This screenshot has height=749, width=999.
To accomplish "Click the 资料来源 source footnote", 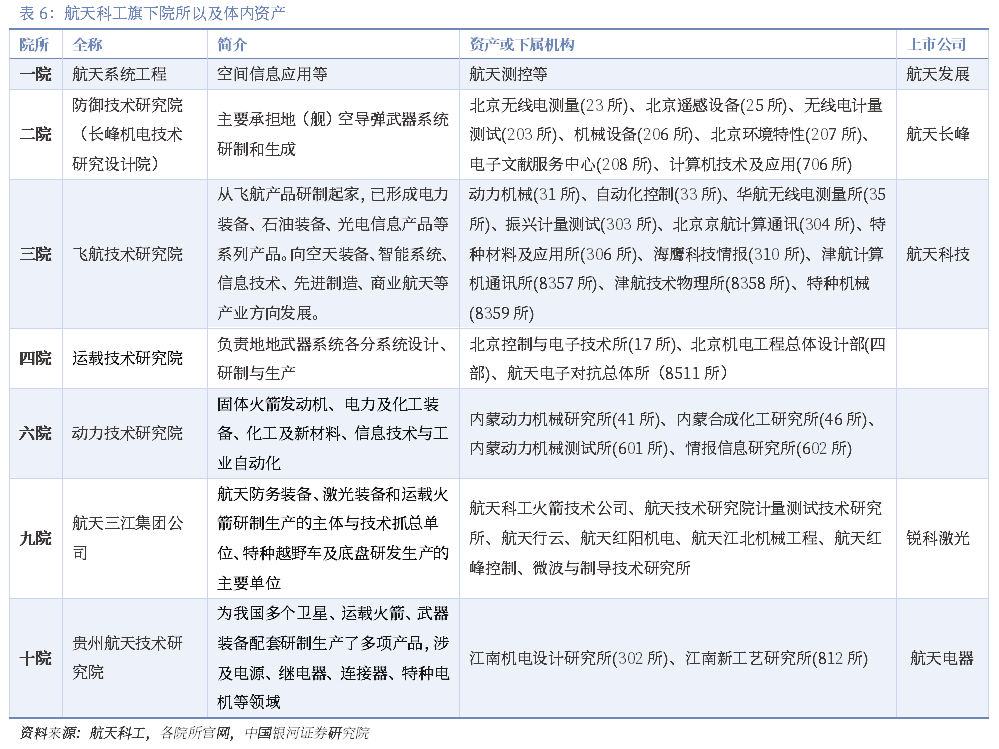I will tap(194, 733).
